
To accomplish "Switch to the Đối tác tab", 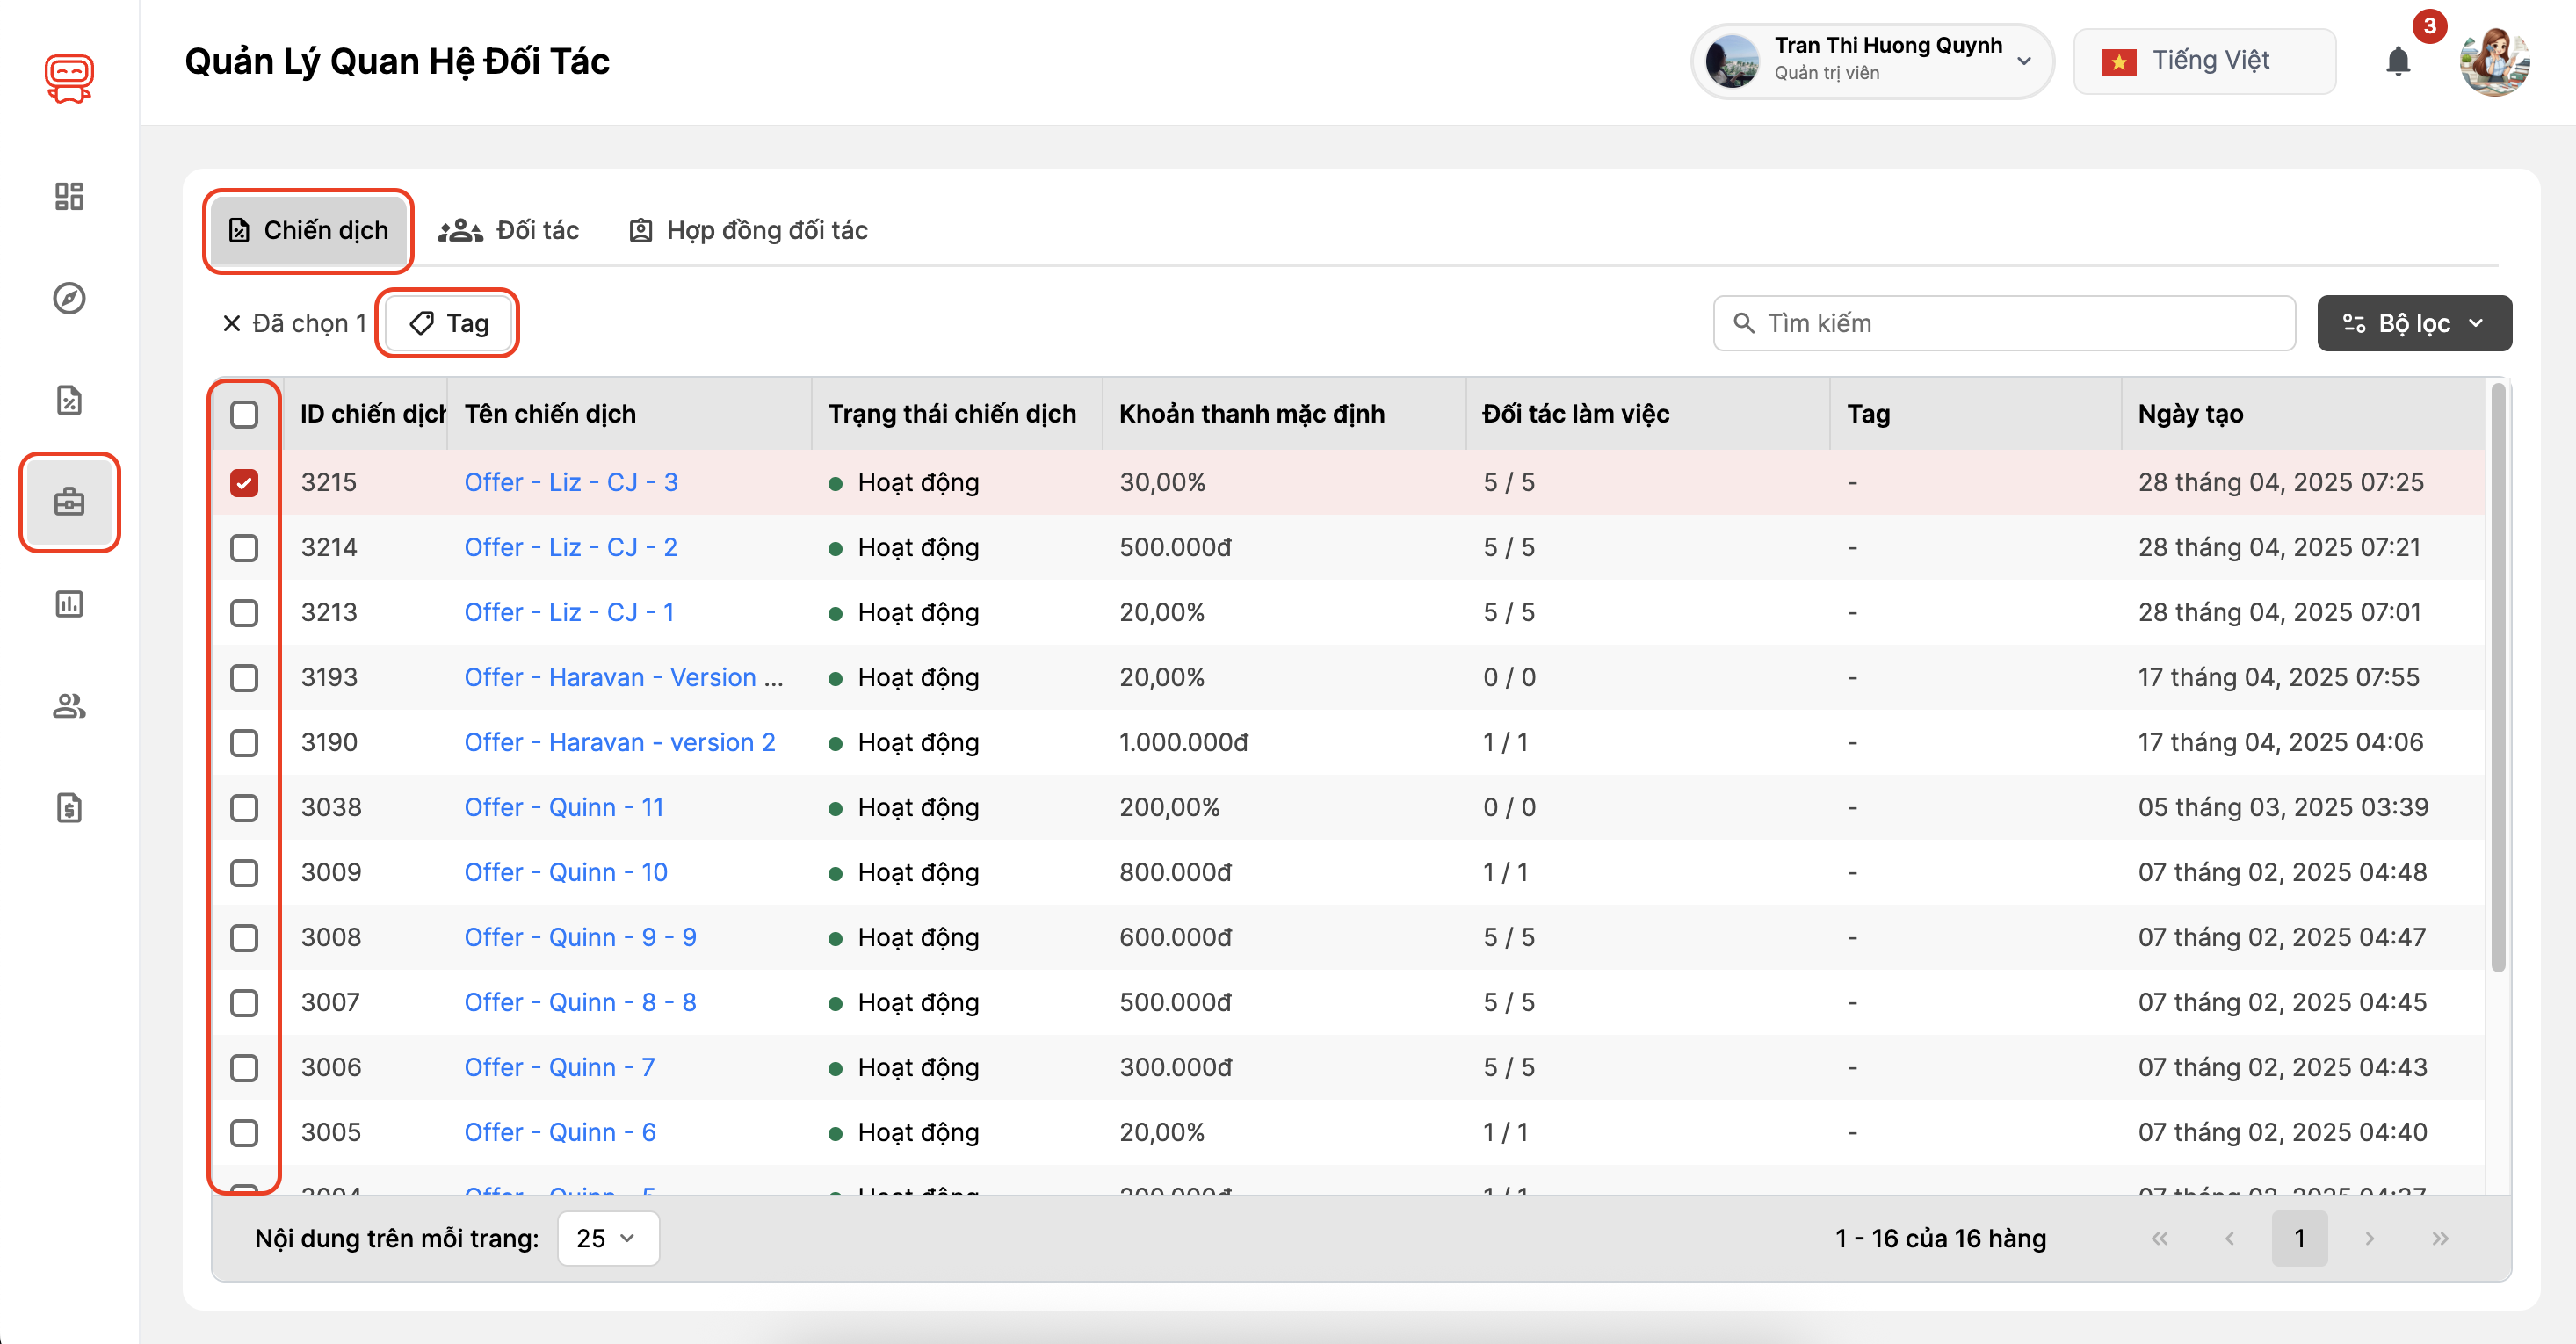I will (509, 231).
